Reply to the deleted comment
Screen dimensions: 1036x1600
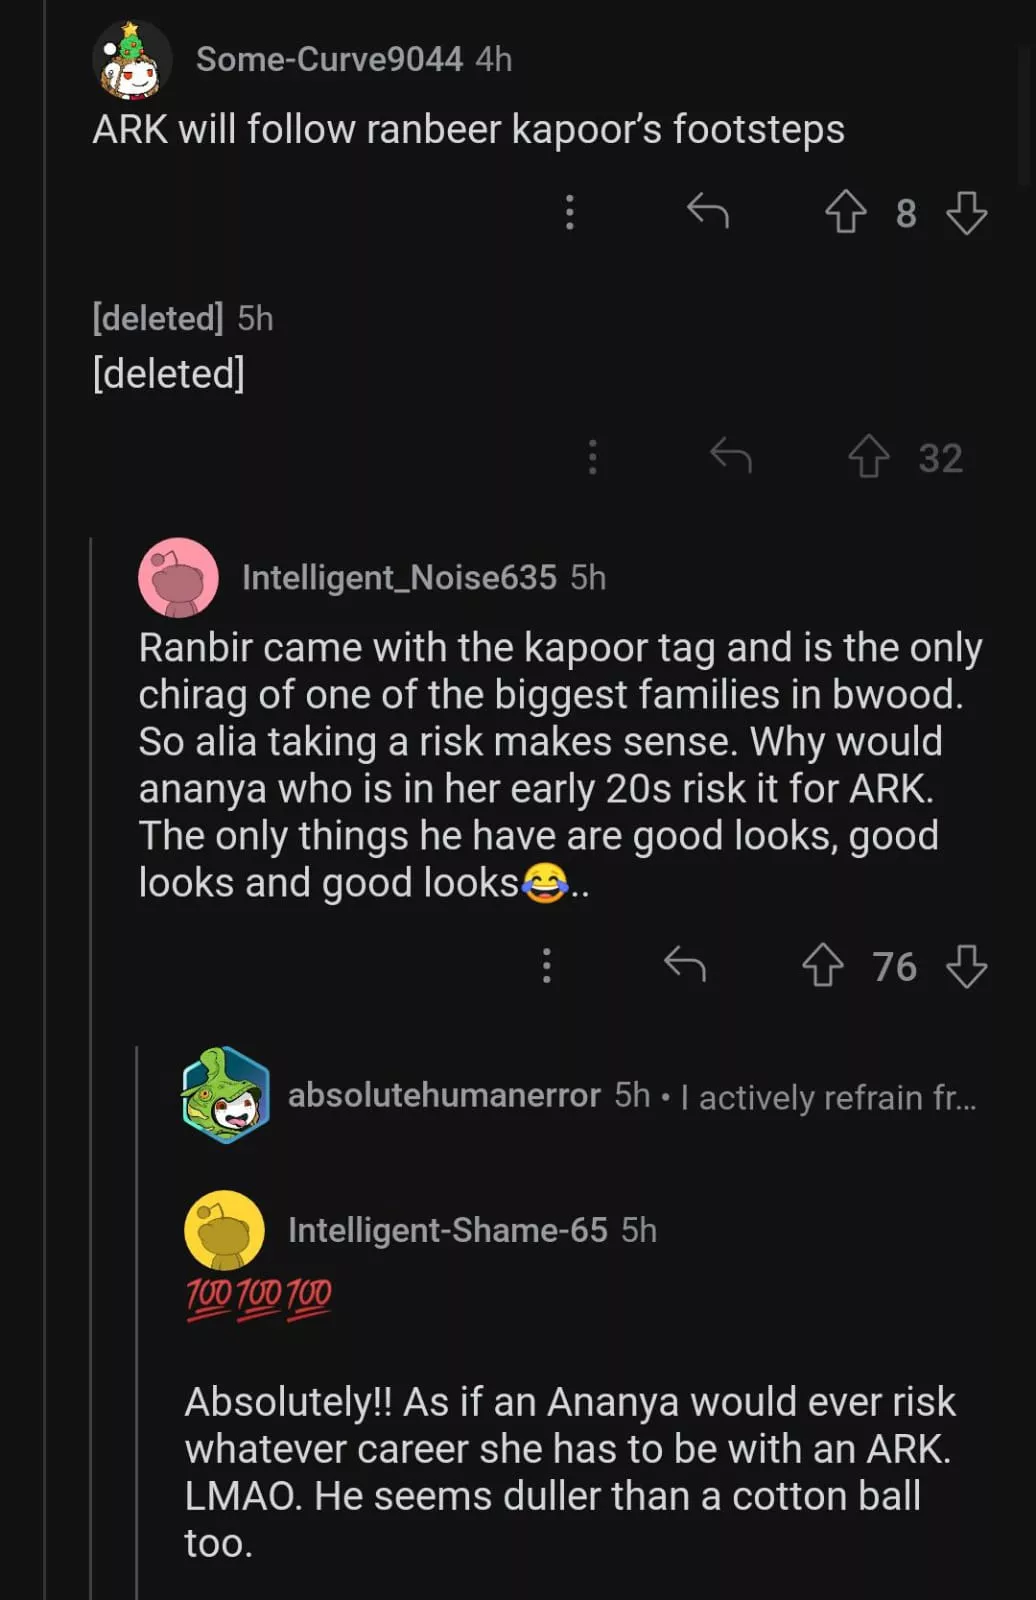point(731,457)
